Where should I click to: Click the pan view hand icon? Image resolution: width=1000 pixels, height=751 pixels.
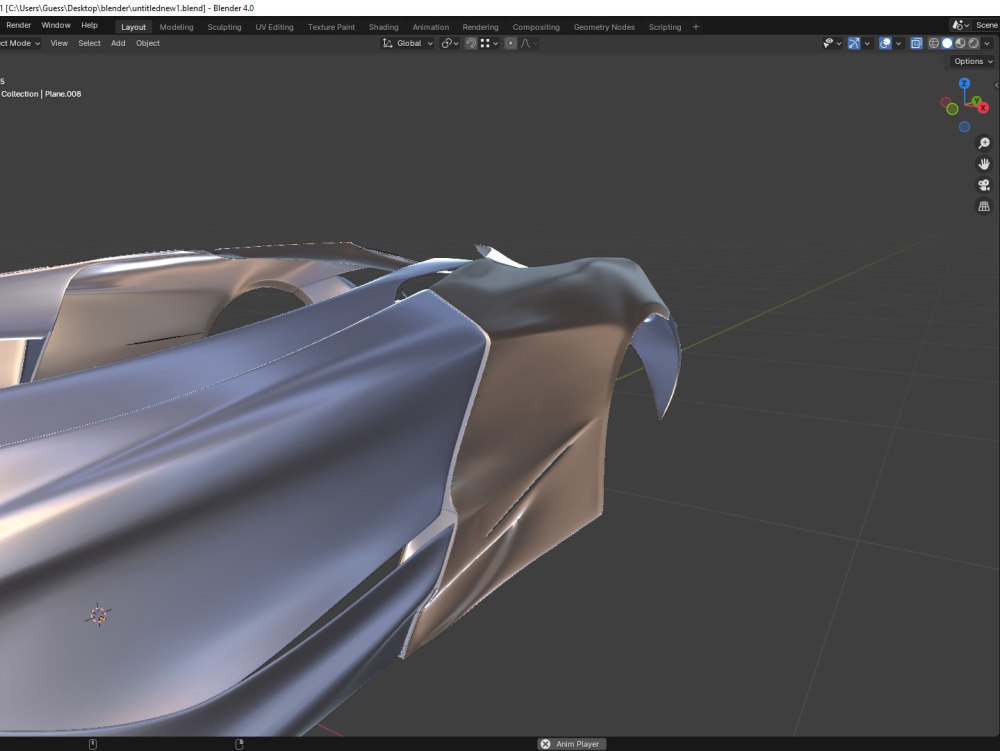tap(984, 164)
